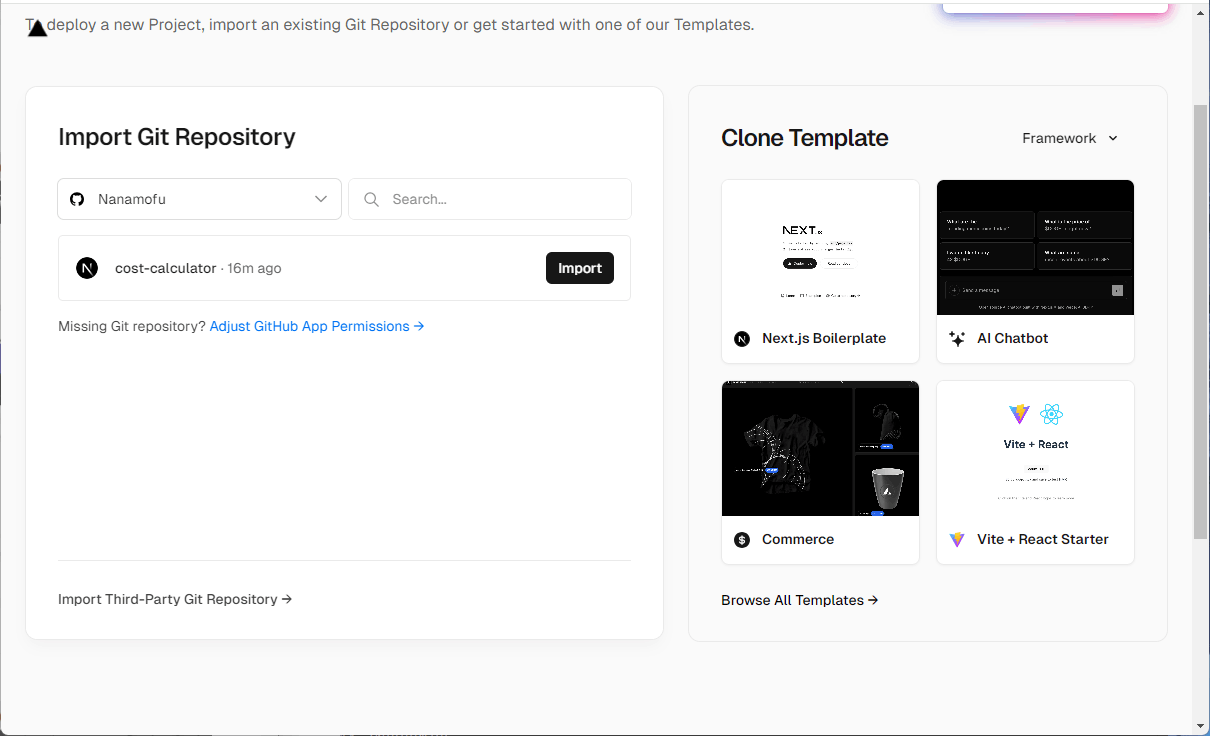
Task: Click the scrollbar down arrow
Action: coord(1201,726)
